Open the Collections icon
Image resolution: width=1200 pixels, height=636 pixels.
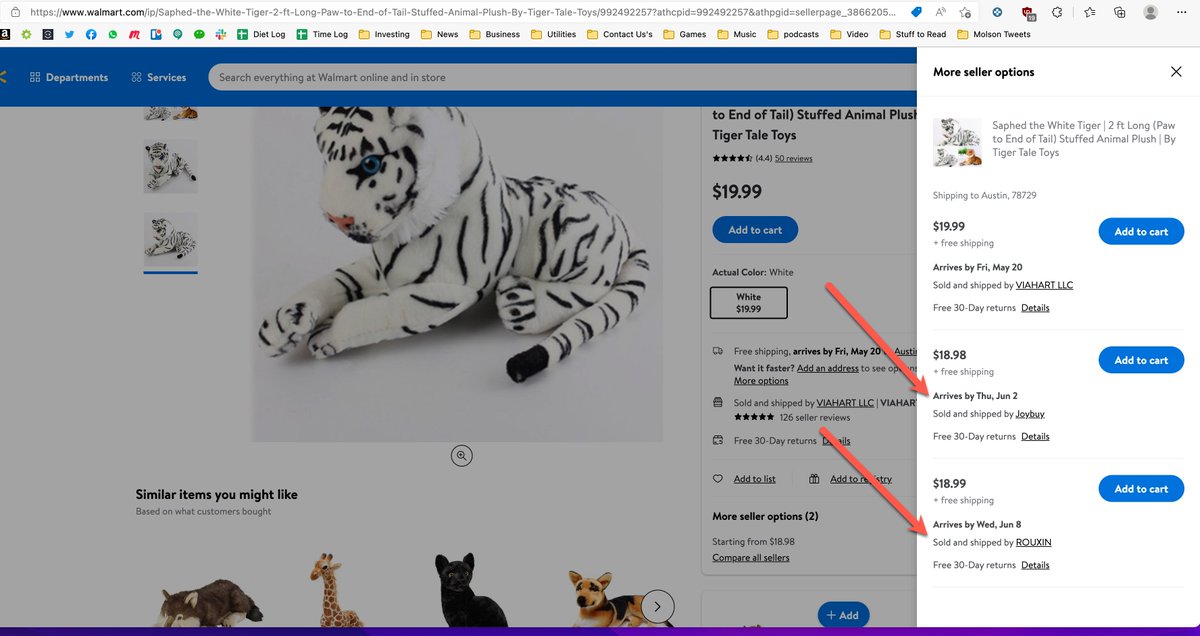tap(1119, 12)
